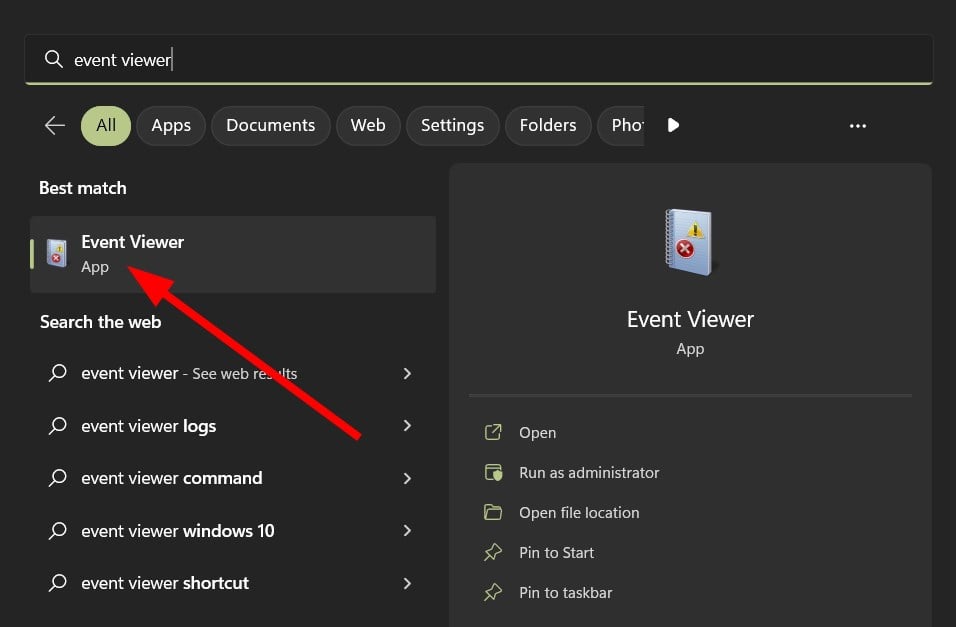This screenshot has width=956, height=627.
Task: Click the Run as administrator shield icon
Action: pos(493,472)
